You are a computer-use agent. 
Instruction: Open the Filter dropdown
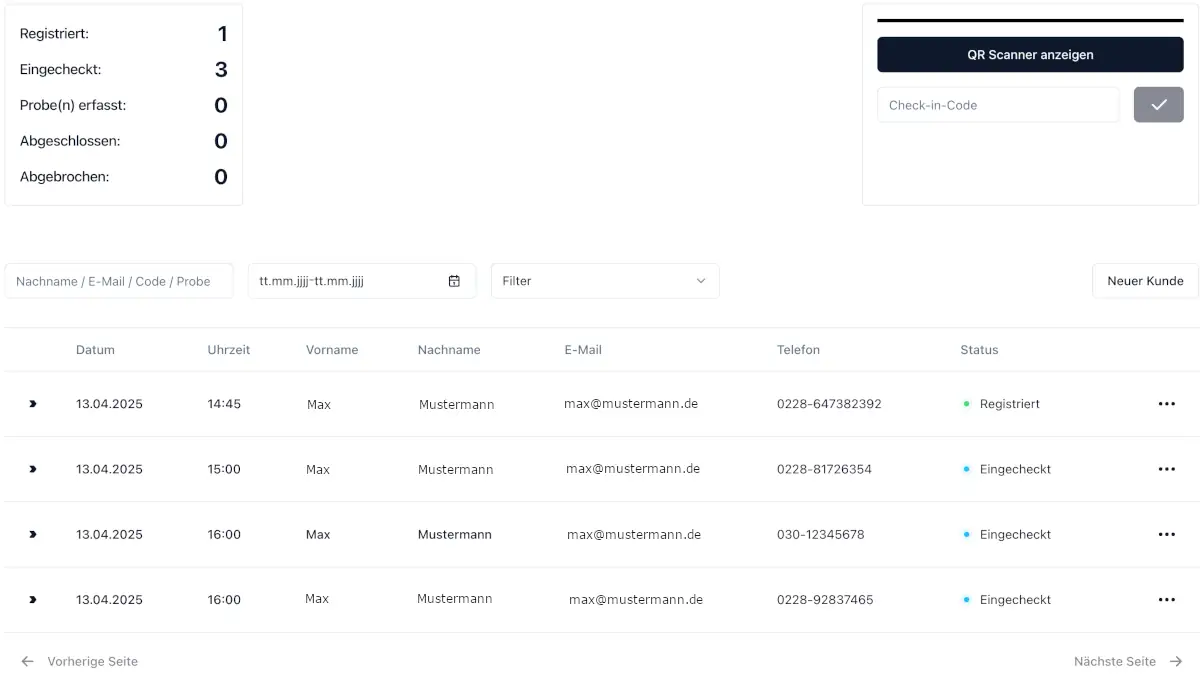[x=604, y=281]
